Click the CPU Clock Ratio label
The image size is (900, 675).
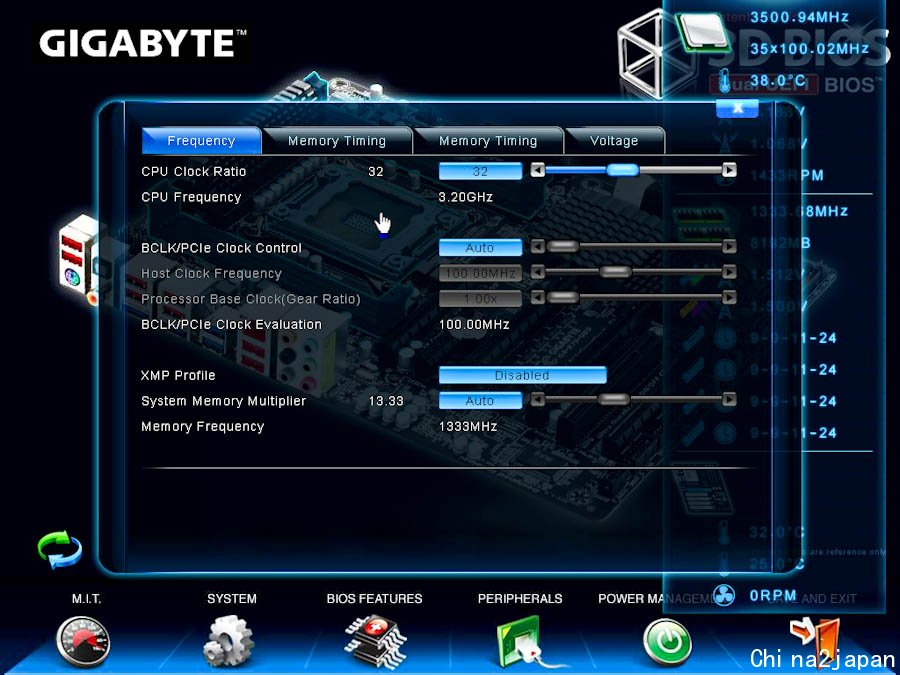click(x=193, y=172)
